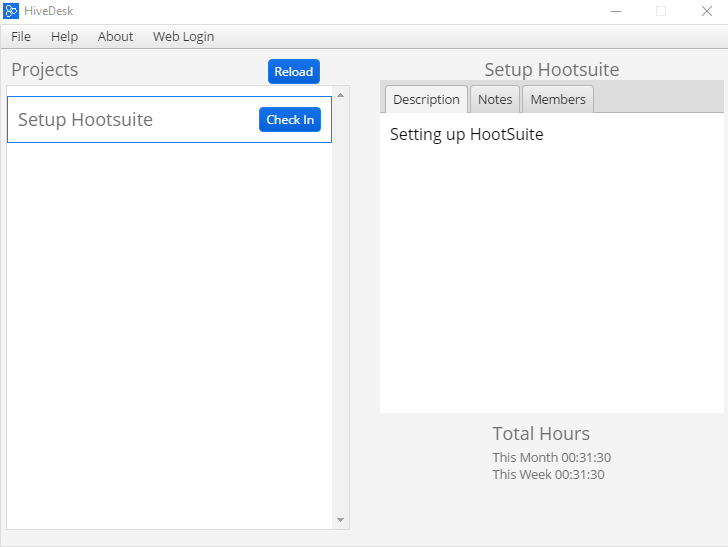Open the About menu
The image size is (728, 547).
[115, 37]
